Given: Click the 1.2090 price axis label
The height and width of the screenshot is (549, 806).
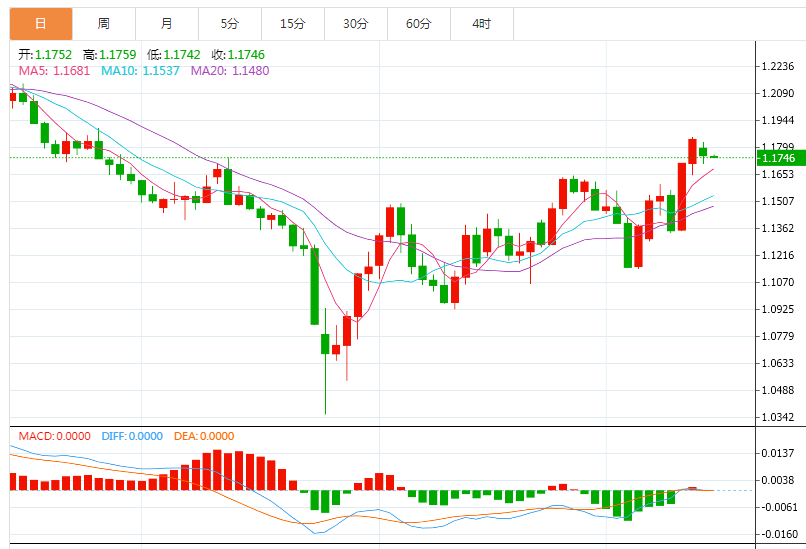Looking at the screenshot, I should tap(778, 93).
